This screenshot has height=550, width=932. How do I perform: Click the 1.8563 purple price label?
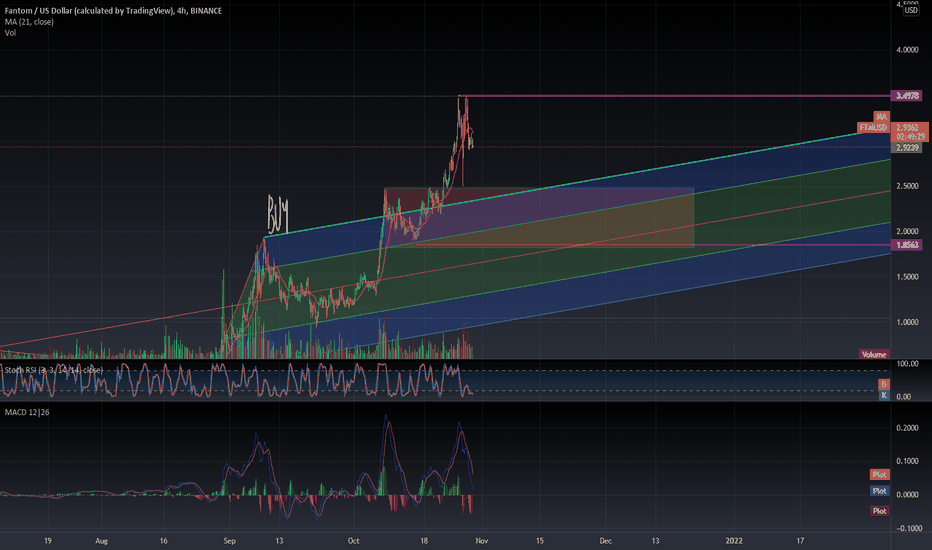906,245
